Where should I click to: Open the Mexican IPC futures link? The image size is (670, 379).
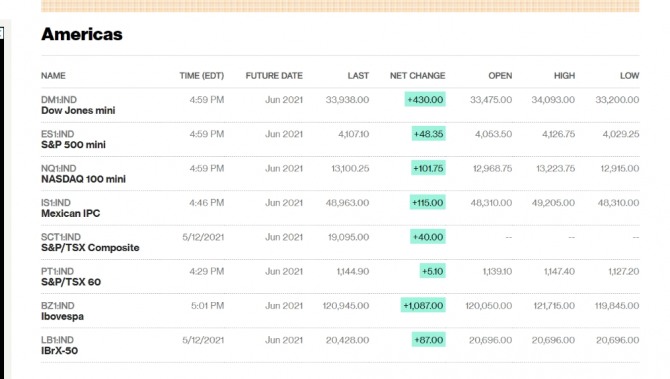(x=71, y=213)
